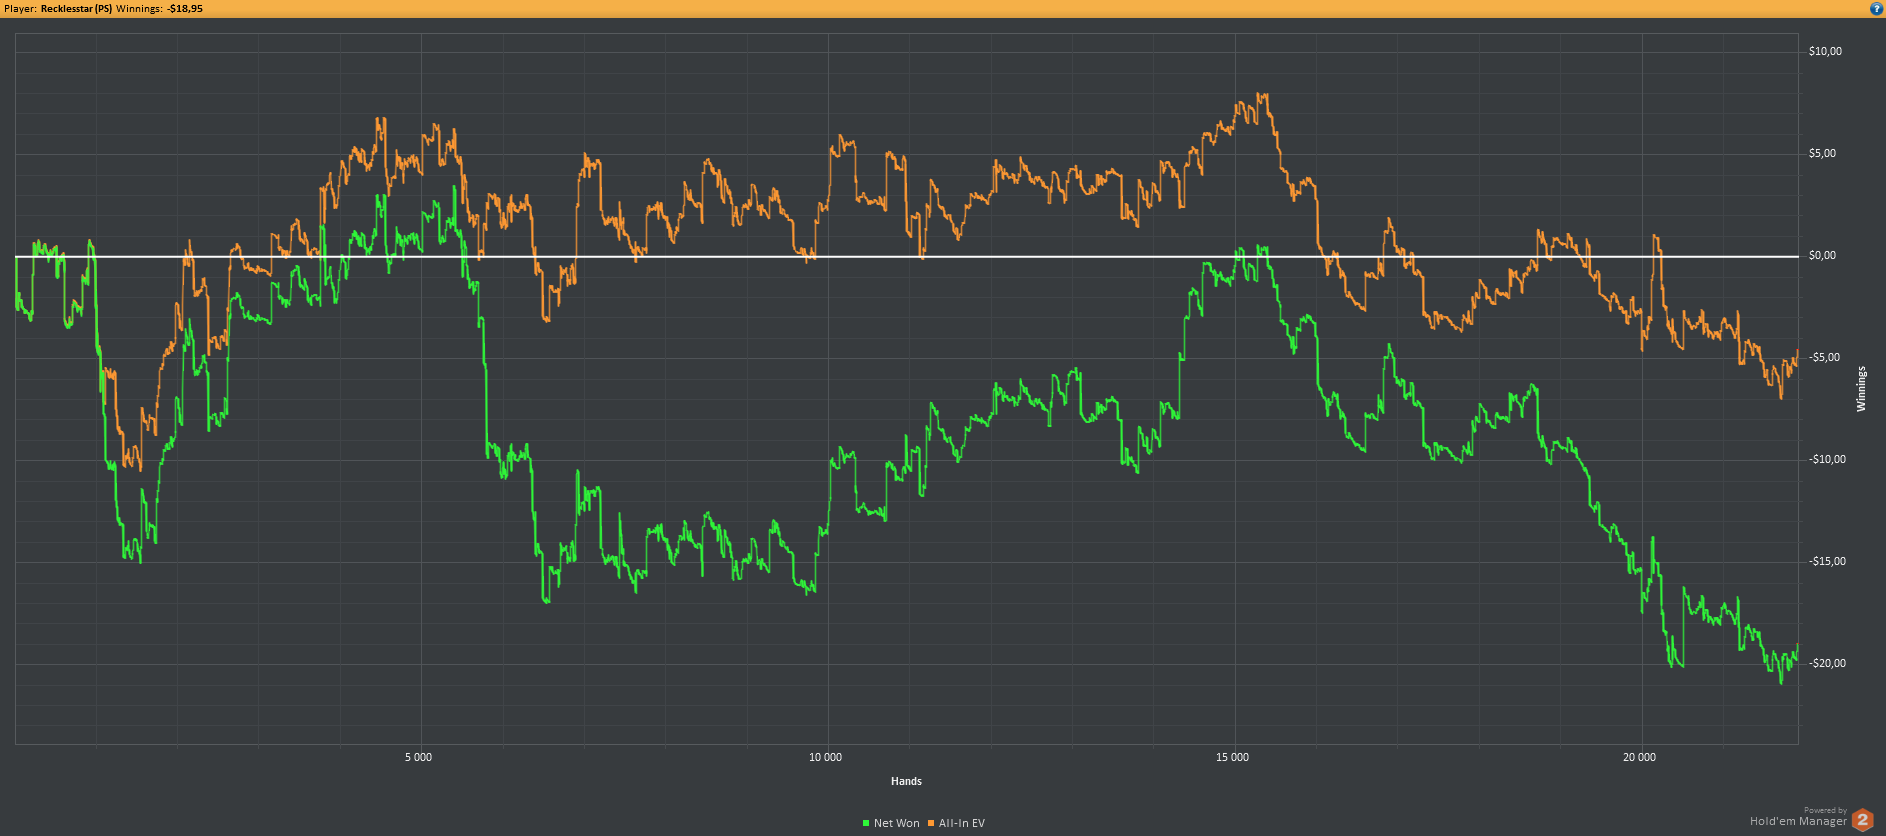Click the 20 000 hands axis tick label
The image size is (1886, 836).
click(x=1639, y=757)
